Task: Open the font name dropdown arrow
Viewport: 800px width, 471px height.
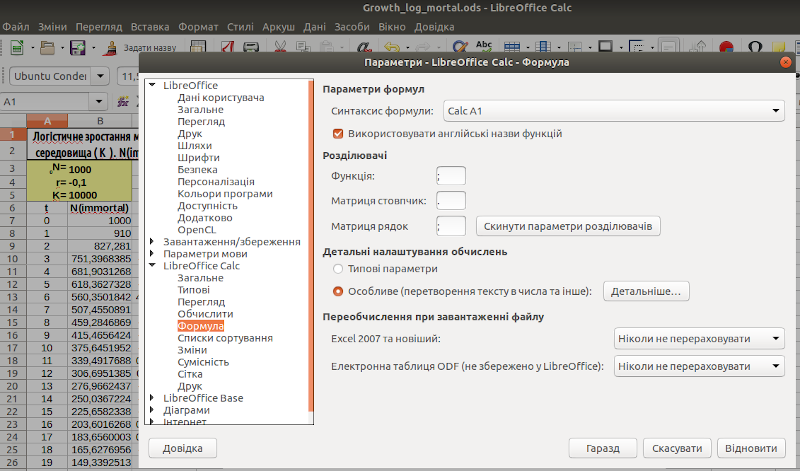Action: [101, 77]
